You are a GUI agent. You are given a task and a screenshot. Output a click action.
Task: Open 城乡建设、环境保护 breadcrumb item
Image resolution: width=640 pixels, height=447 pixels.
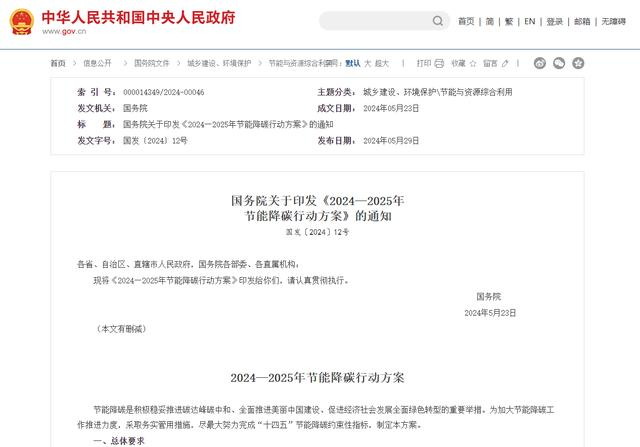pyautogui.click(x=219, y=63)
